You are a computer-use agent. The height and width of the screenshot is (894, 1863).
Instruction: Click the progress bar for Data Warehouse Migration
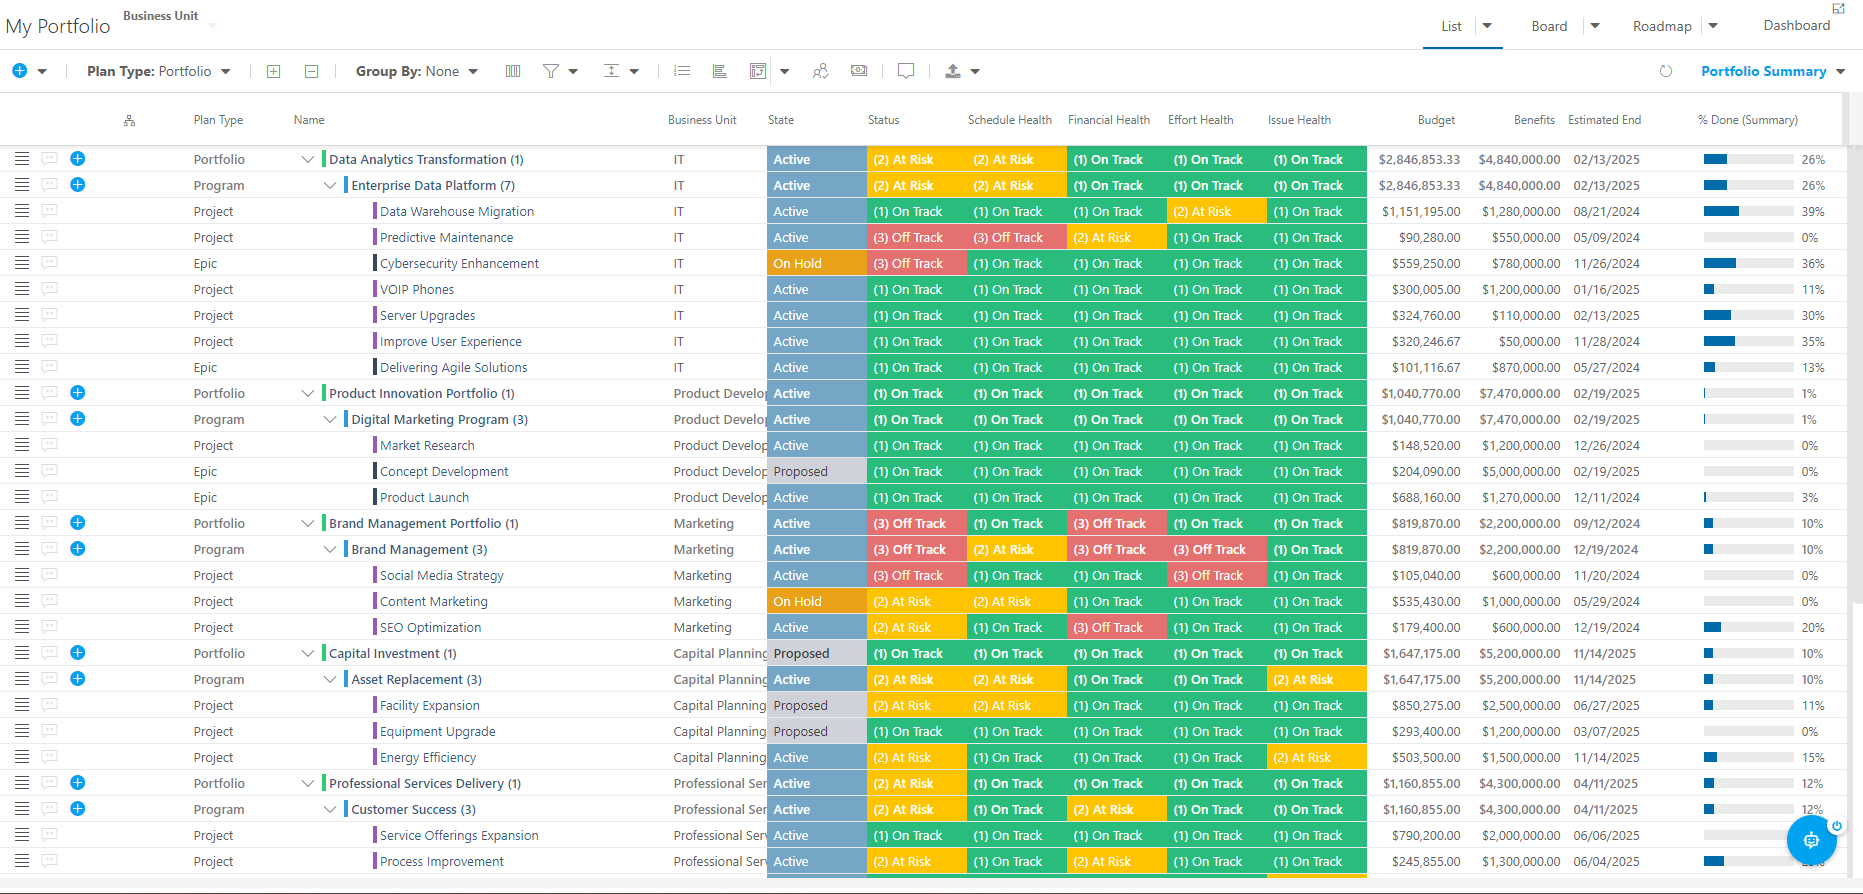(1748, 211)
